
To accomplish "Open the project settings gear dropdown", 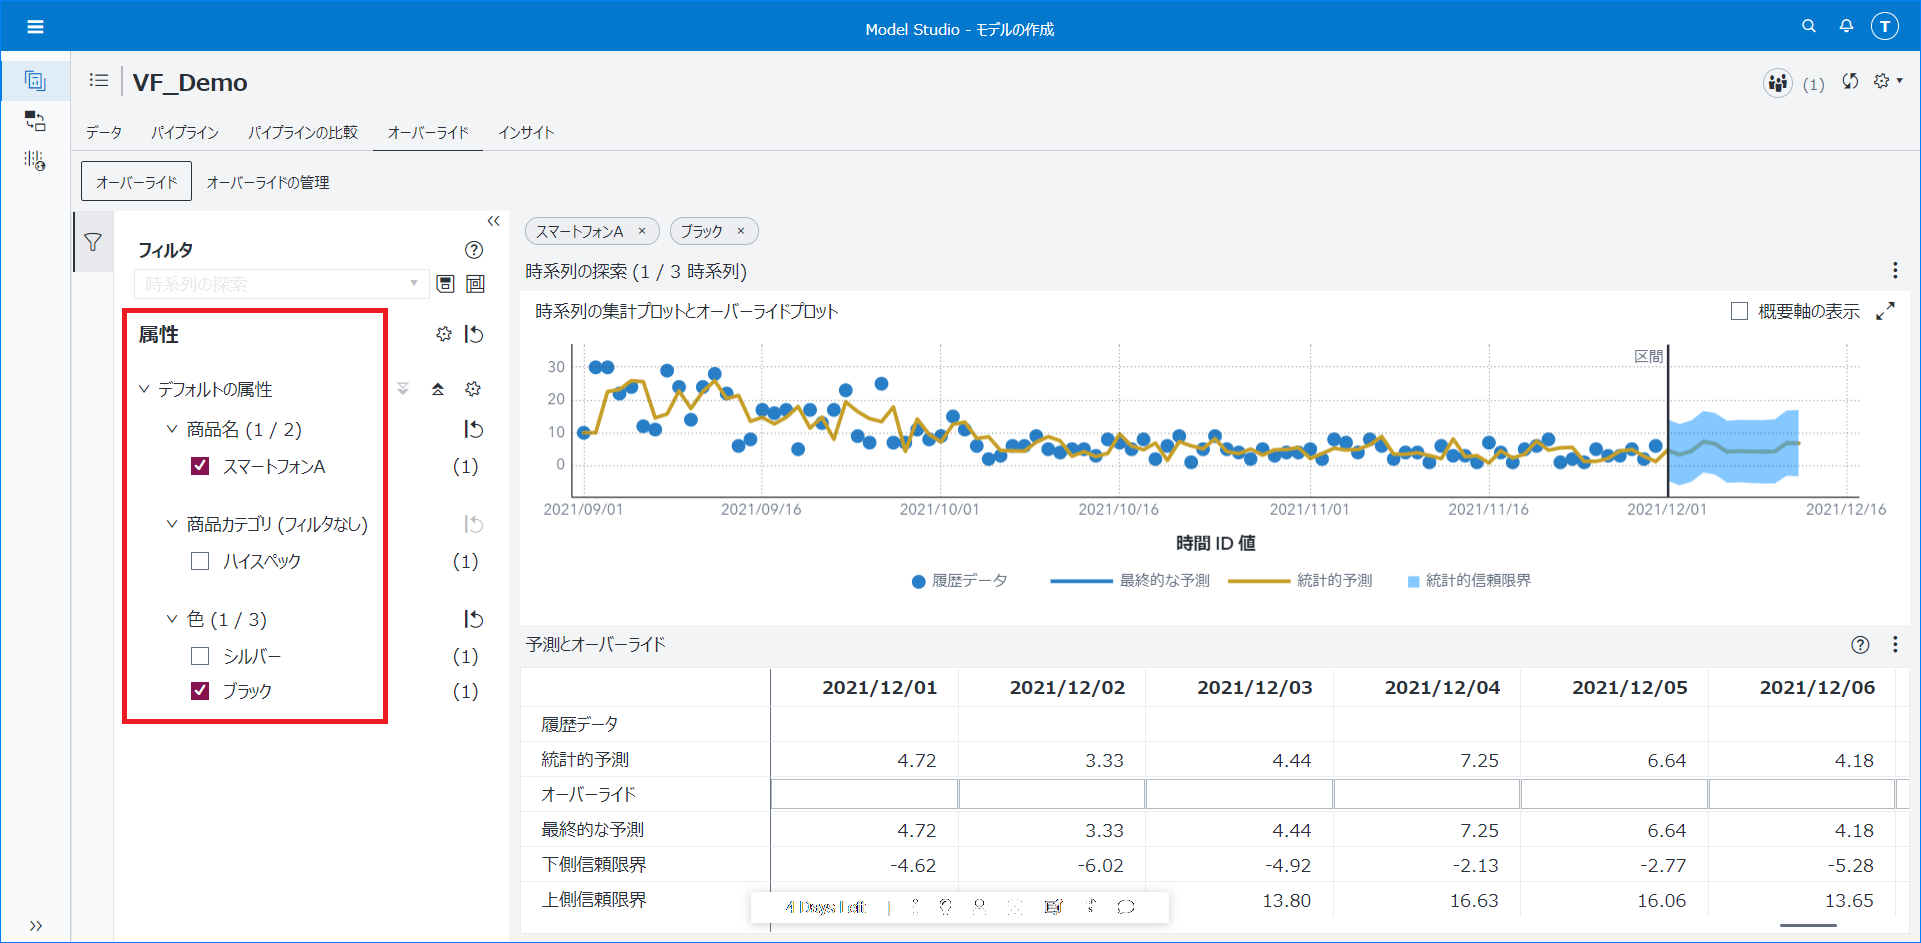I will coord(1887,81).
